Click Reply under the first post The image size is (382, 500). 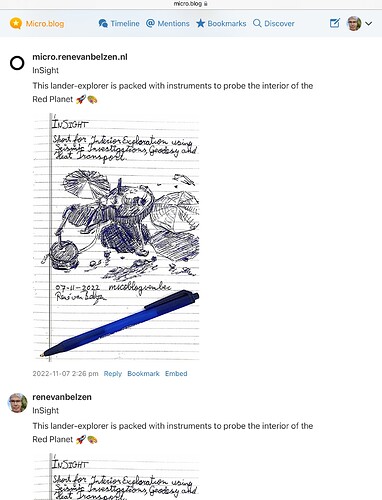[x=113, y=374]
